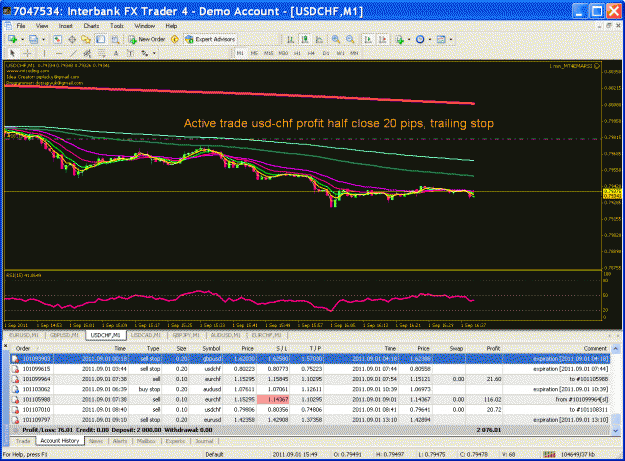Open the Navigator panel with star-folder icon
Screen dimensions: 625x461
pos(86,39)
